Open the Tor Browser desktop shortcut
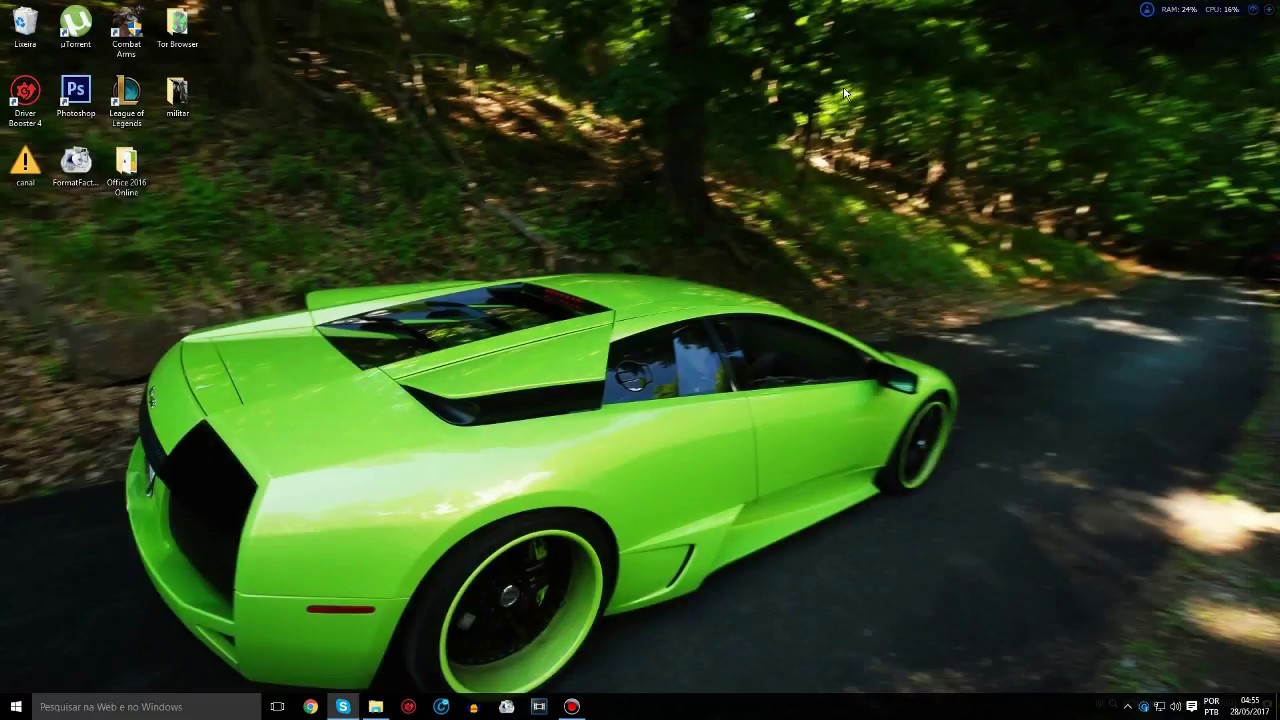 click(x=177, y=22)
